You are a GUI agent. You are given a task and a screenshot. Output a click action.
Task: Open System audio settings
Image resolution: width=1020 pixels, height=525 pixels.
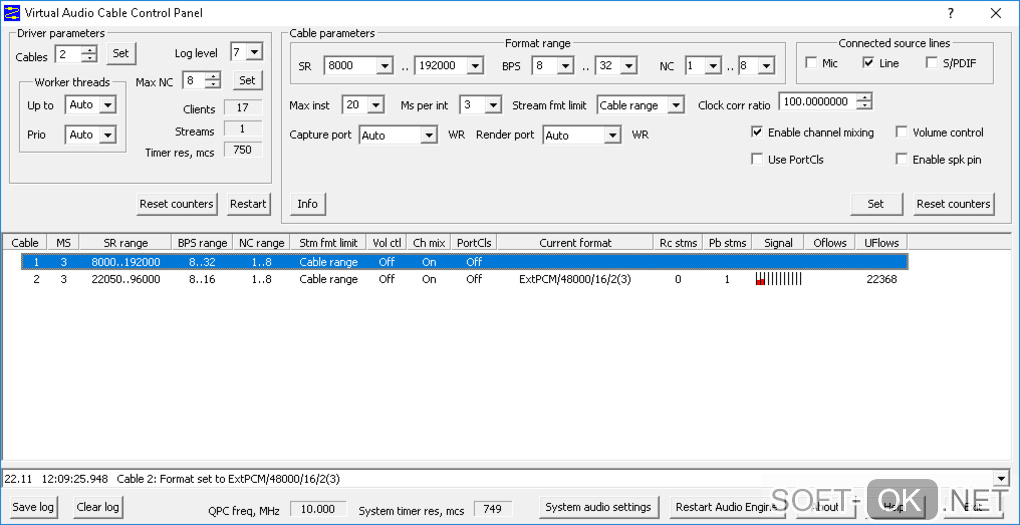[598, 507]
